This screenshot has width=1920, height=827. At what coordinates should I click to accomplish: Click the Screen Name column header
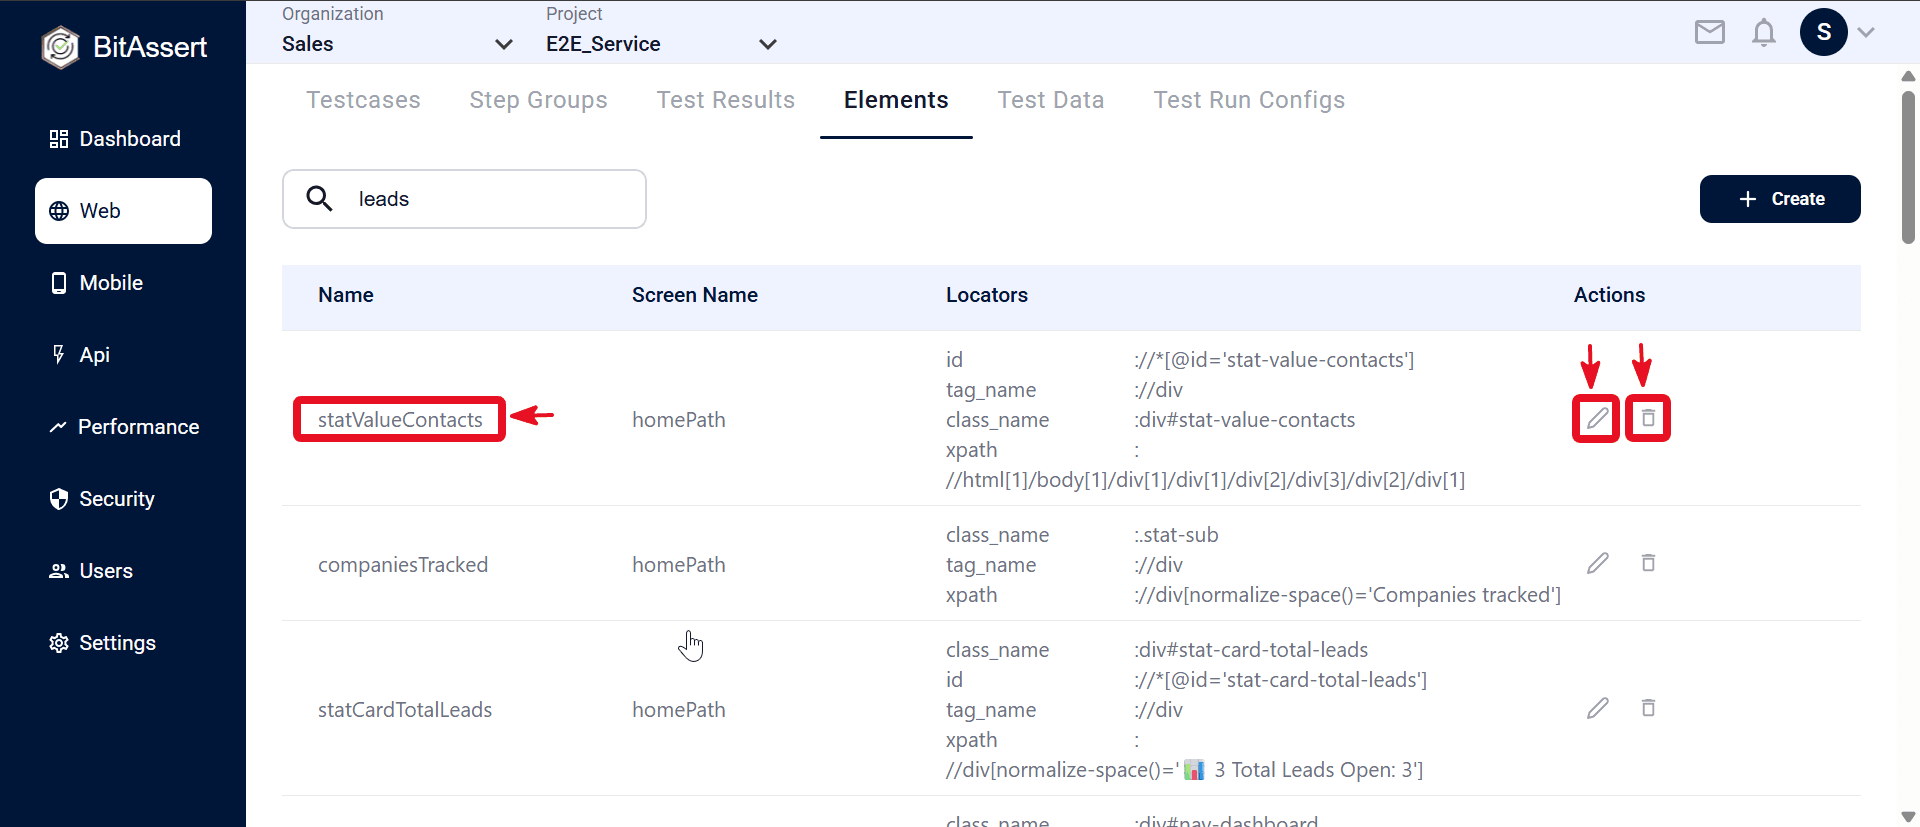pos(695,295)
